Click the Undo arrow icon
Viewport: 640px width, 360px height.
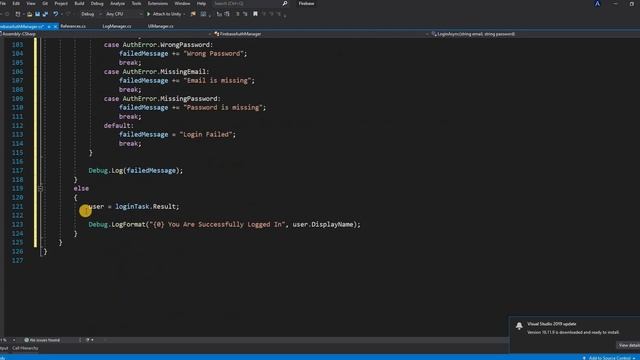[56, 14]
